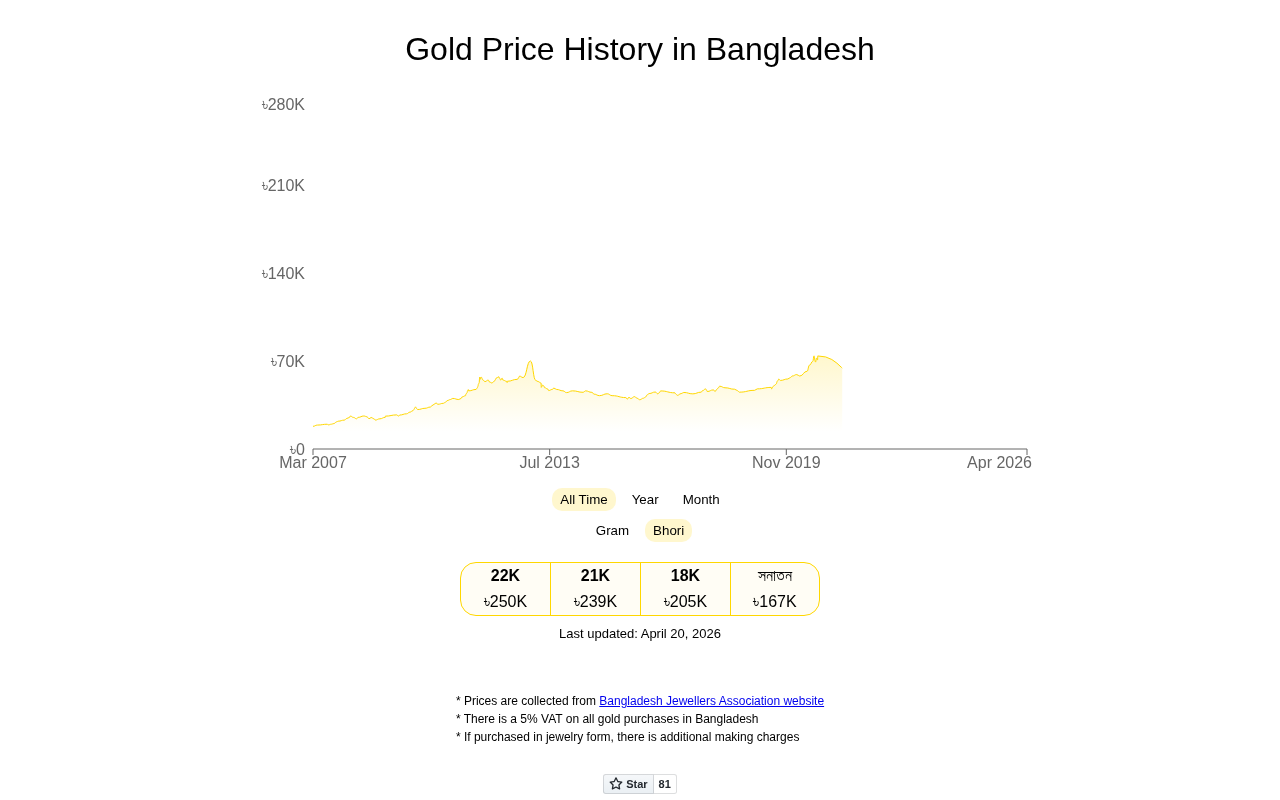
Task: Click the GitHub Star icon button
Action: pos(628,784)
